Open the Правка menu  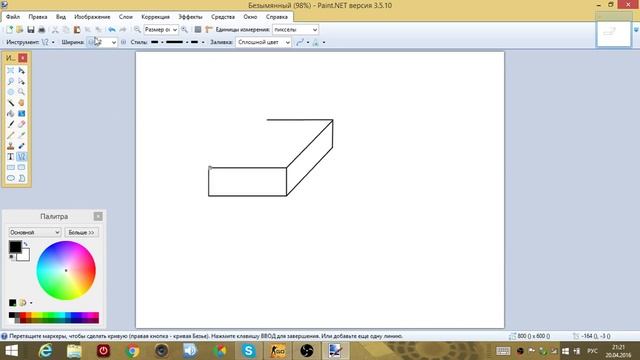(x=38, y=17)
